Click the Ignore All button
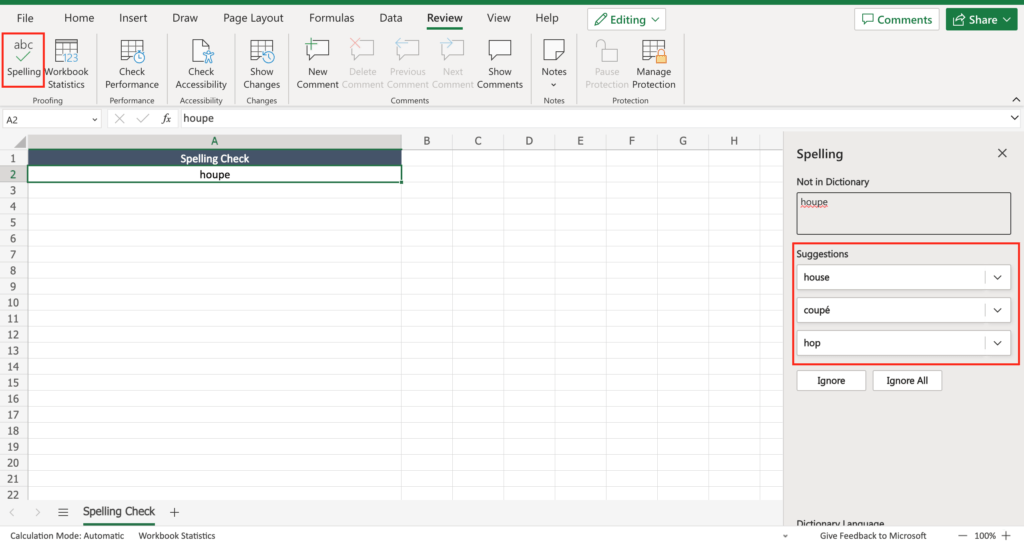Screen dimensions: 1024x544 (907, 381)
